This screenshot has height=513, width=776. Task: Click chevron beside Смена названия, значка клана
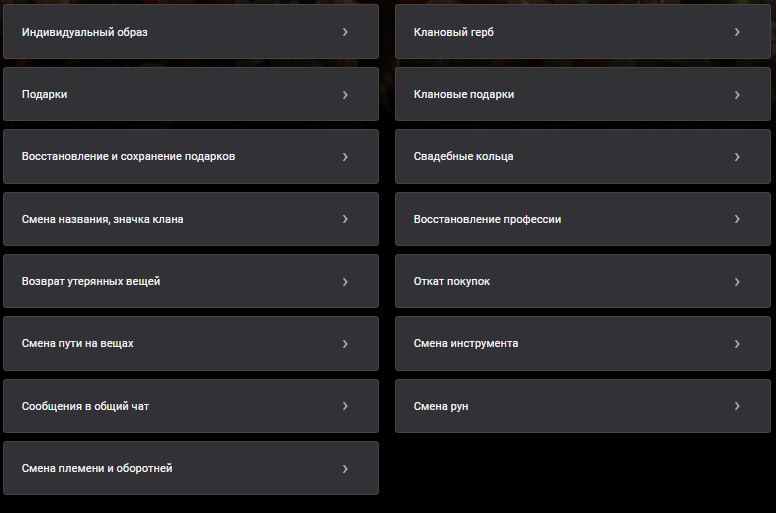click(x=345, y=219)
